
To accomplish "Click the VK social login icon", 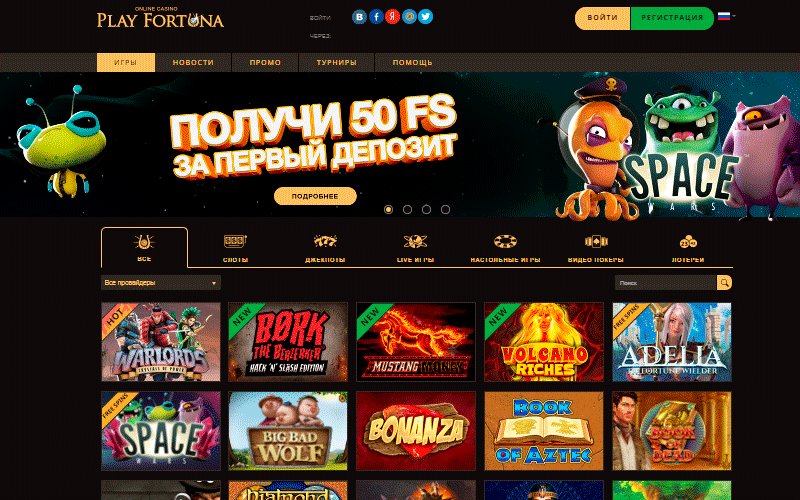I will point(359,17).
